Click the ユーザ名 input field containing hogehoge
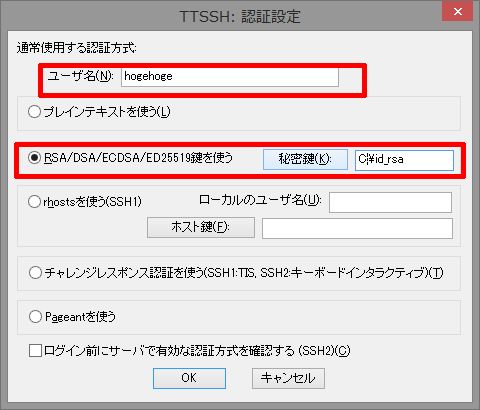The image size is (480, 410). pyautogui.click(x=230, y=77)
